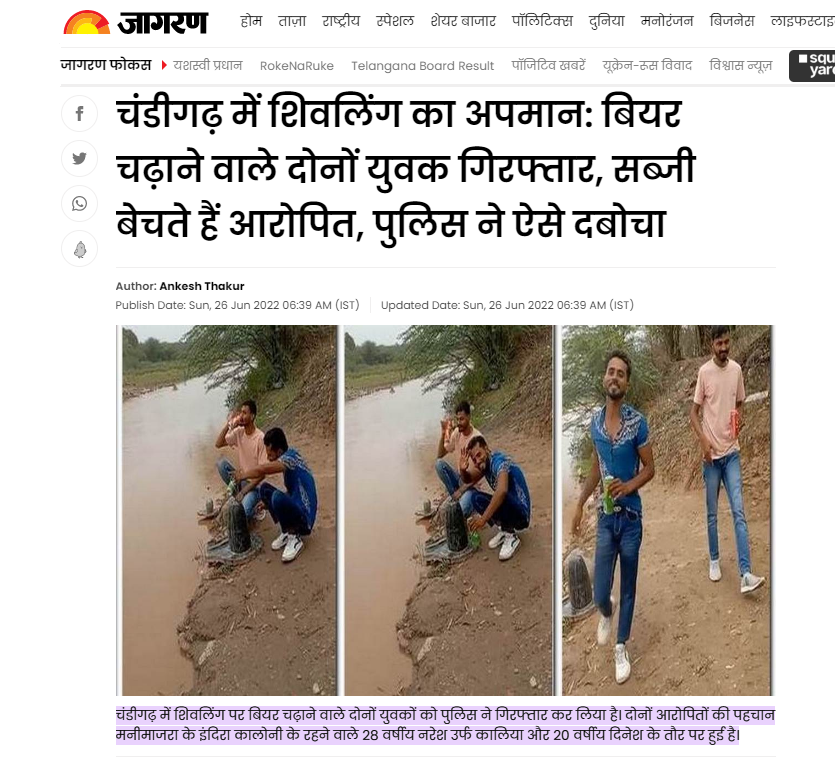Open the यशस्वी प्रधान topic link

point(208,65)
